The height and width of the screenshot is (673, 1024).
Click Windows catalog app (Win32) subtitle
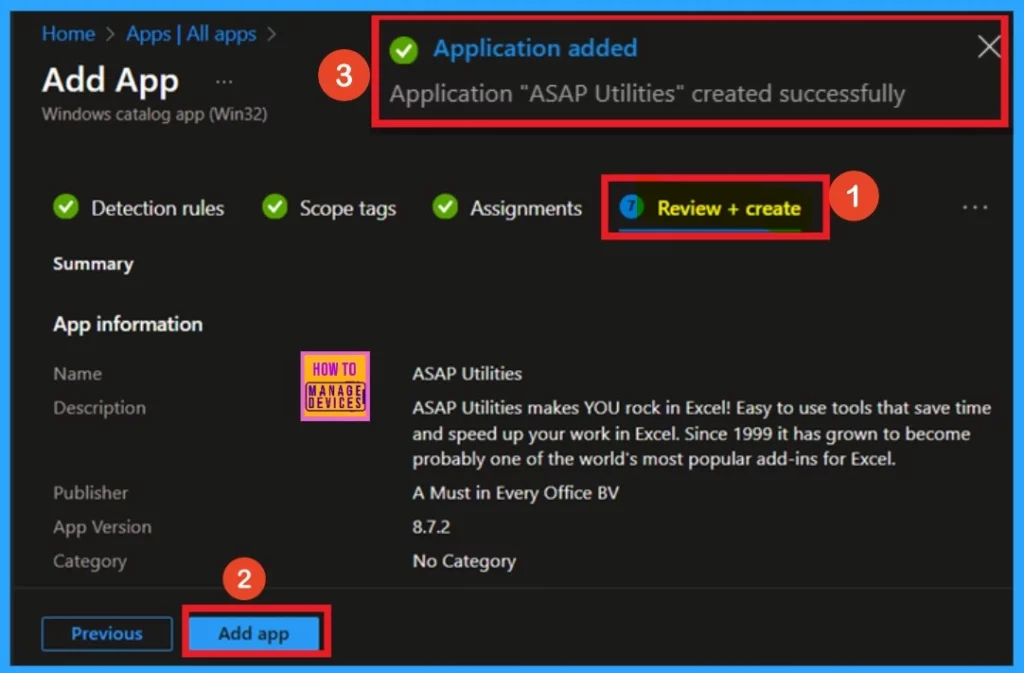point(155,114)
